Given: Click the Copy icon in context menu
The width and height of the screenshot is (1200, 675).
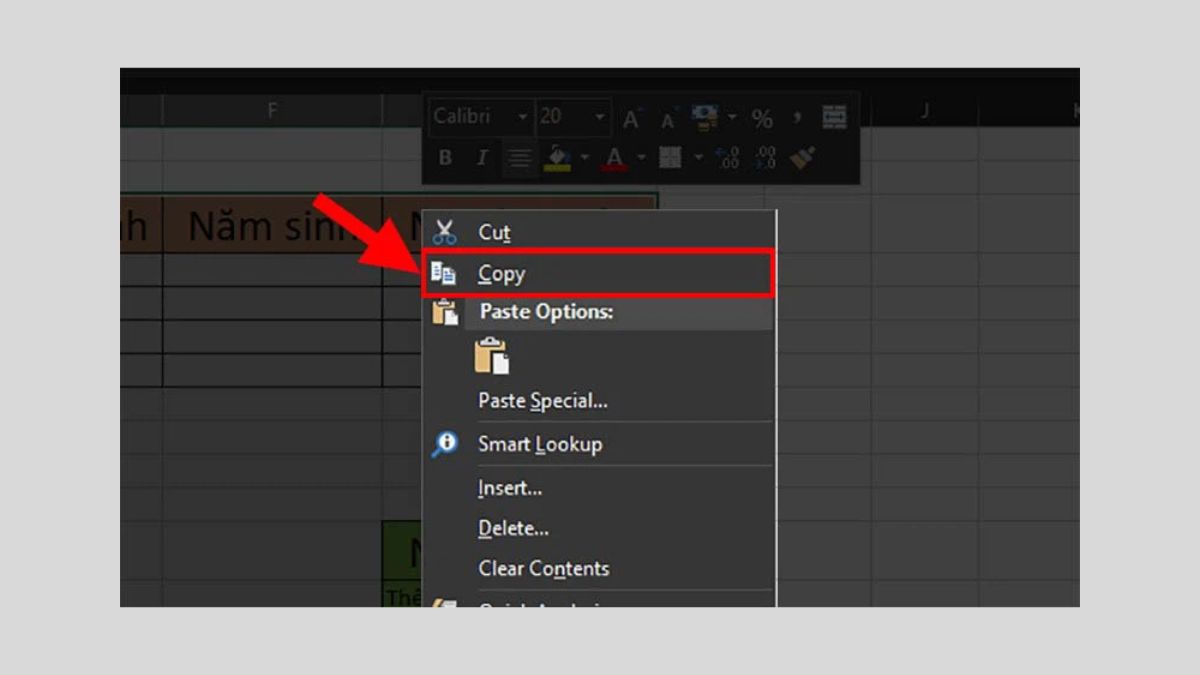Looking at the screenshot, I should pos(443,274).
